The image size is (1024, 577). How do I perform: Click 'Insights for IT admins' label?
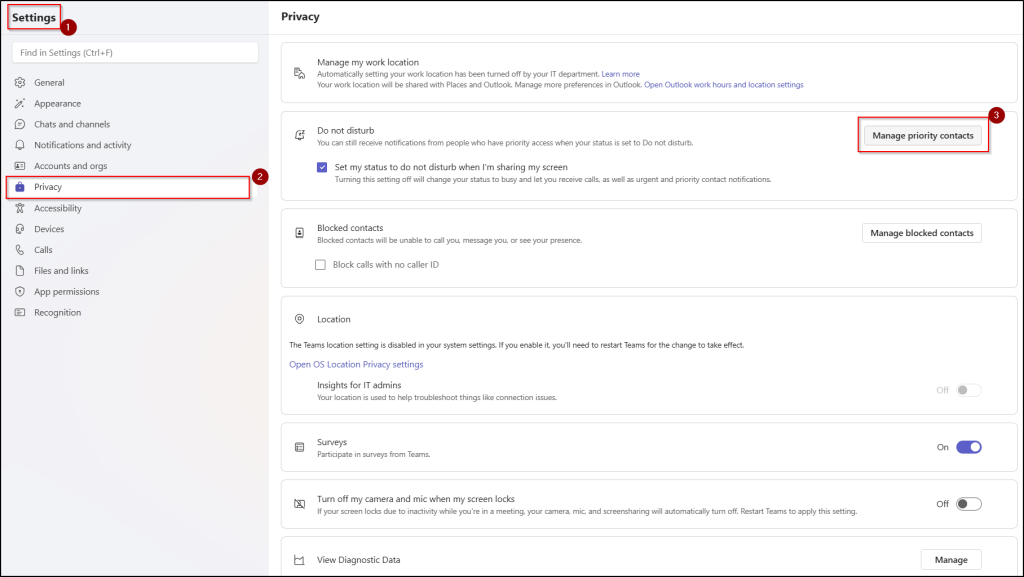tap(359, 385)
